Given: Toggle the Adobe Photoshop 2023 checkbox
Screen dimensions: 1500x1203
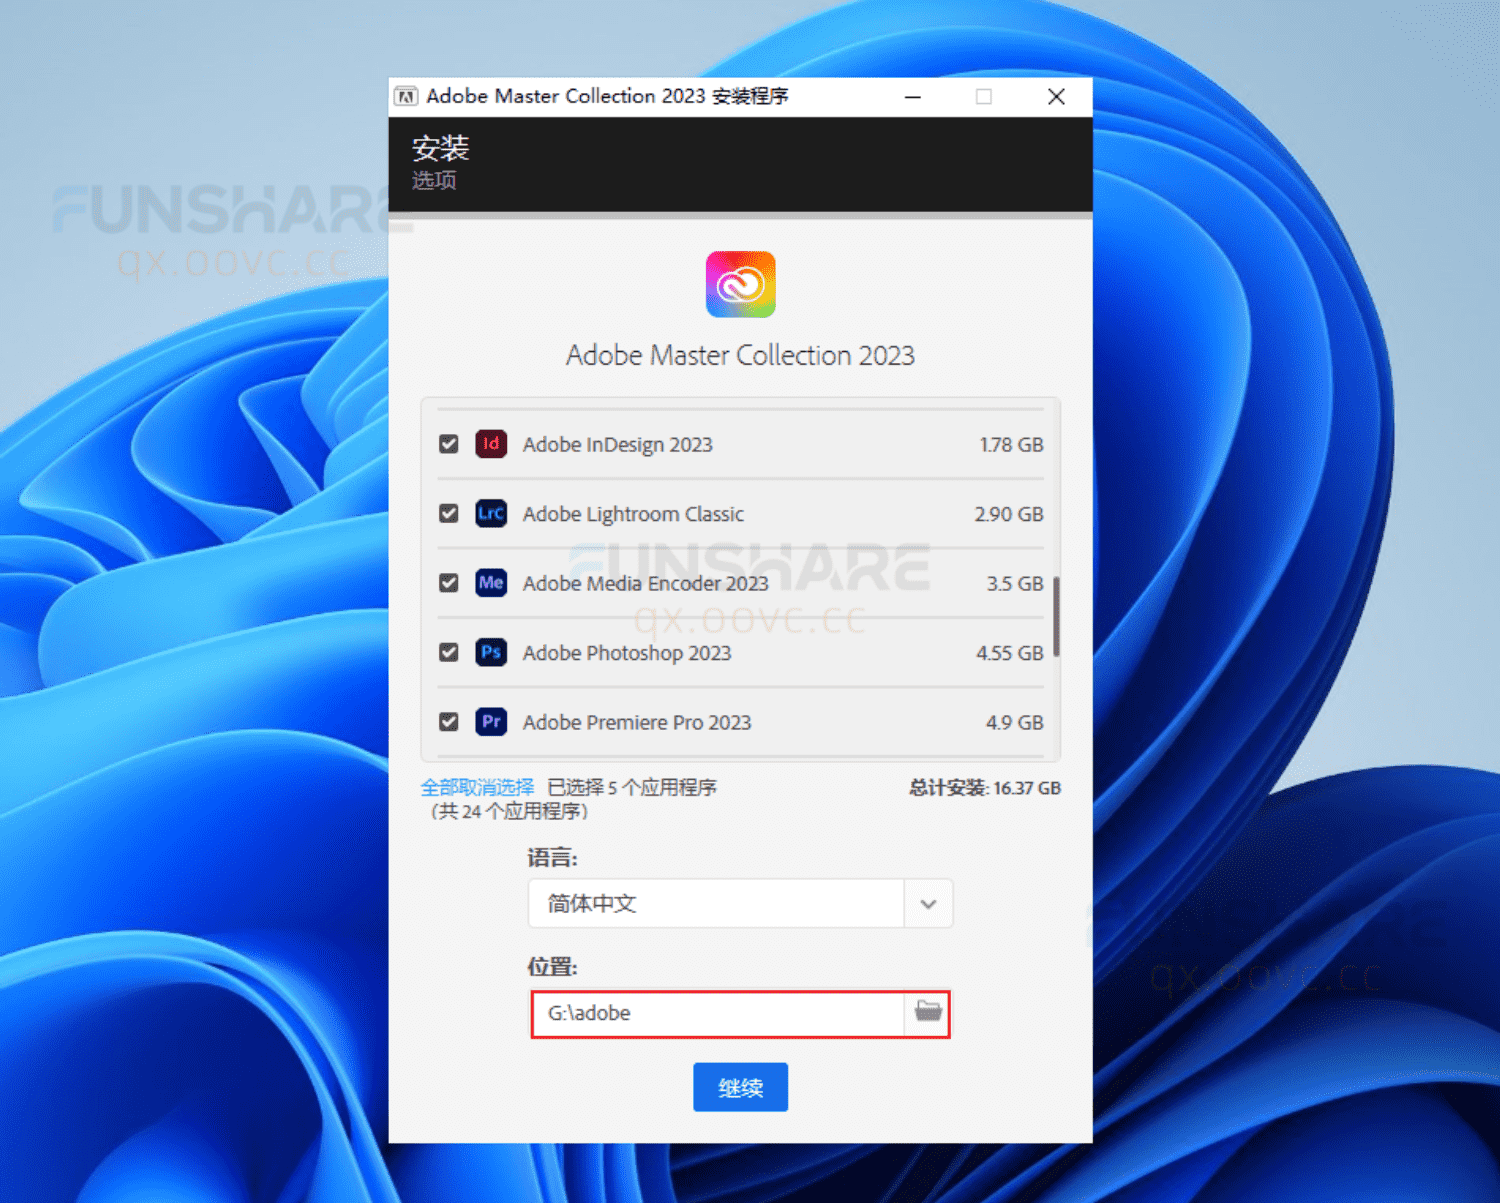Looking at the screenshot, I should tap(449, 653).
